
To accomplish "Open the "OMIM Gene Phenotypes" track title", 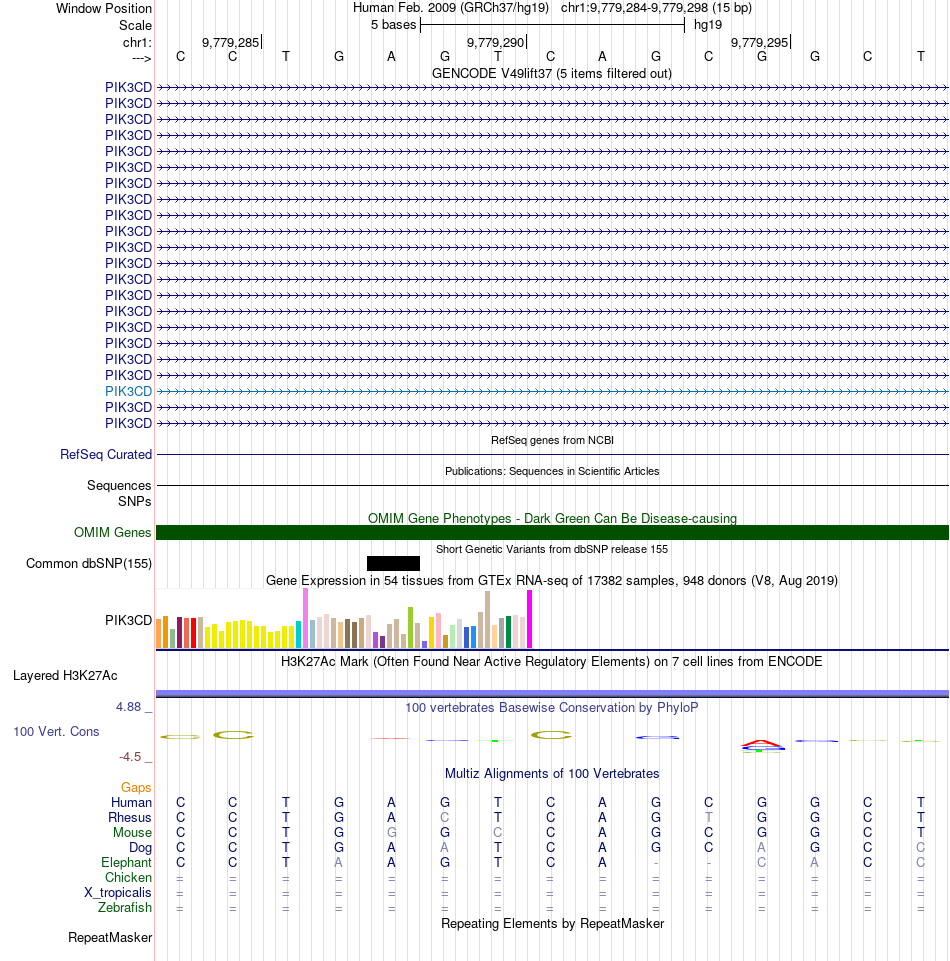I will [x=552, y=518].
